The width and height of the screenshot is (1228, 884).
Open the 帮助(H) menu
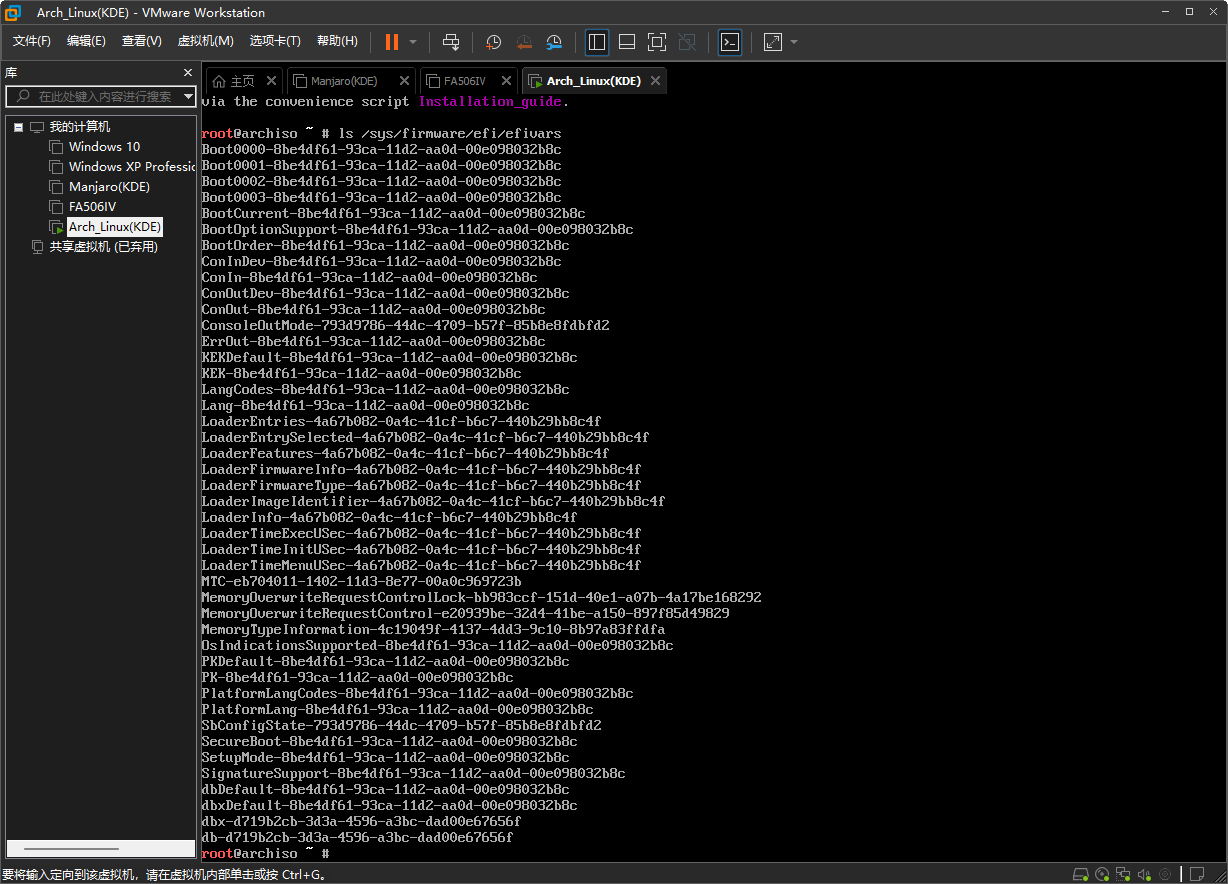click(337, 41)
